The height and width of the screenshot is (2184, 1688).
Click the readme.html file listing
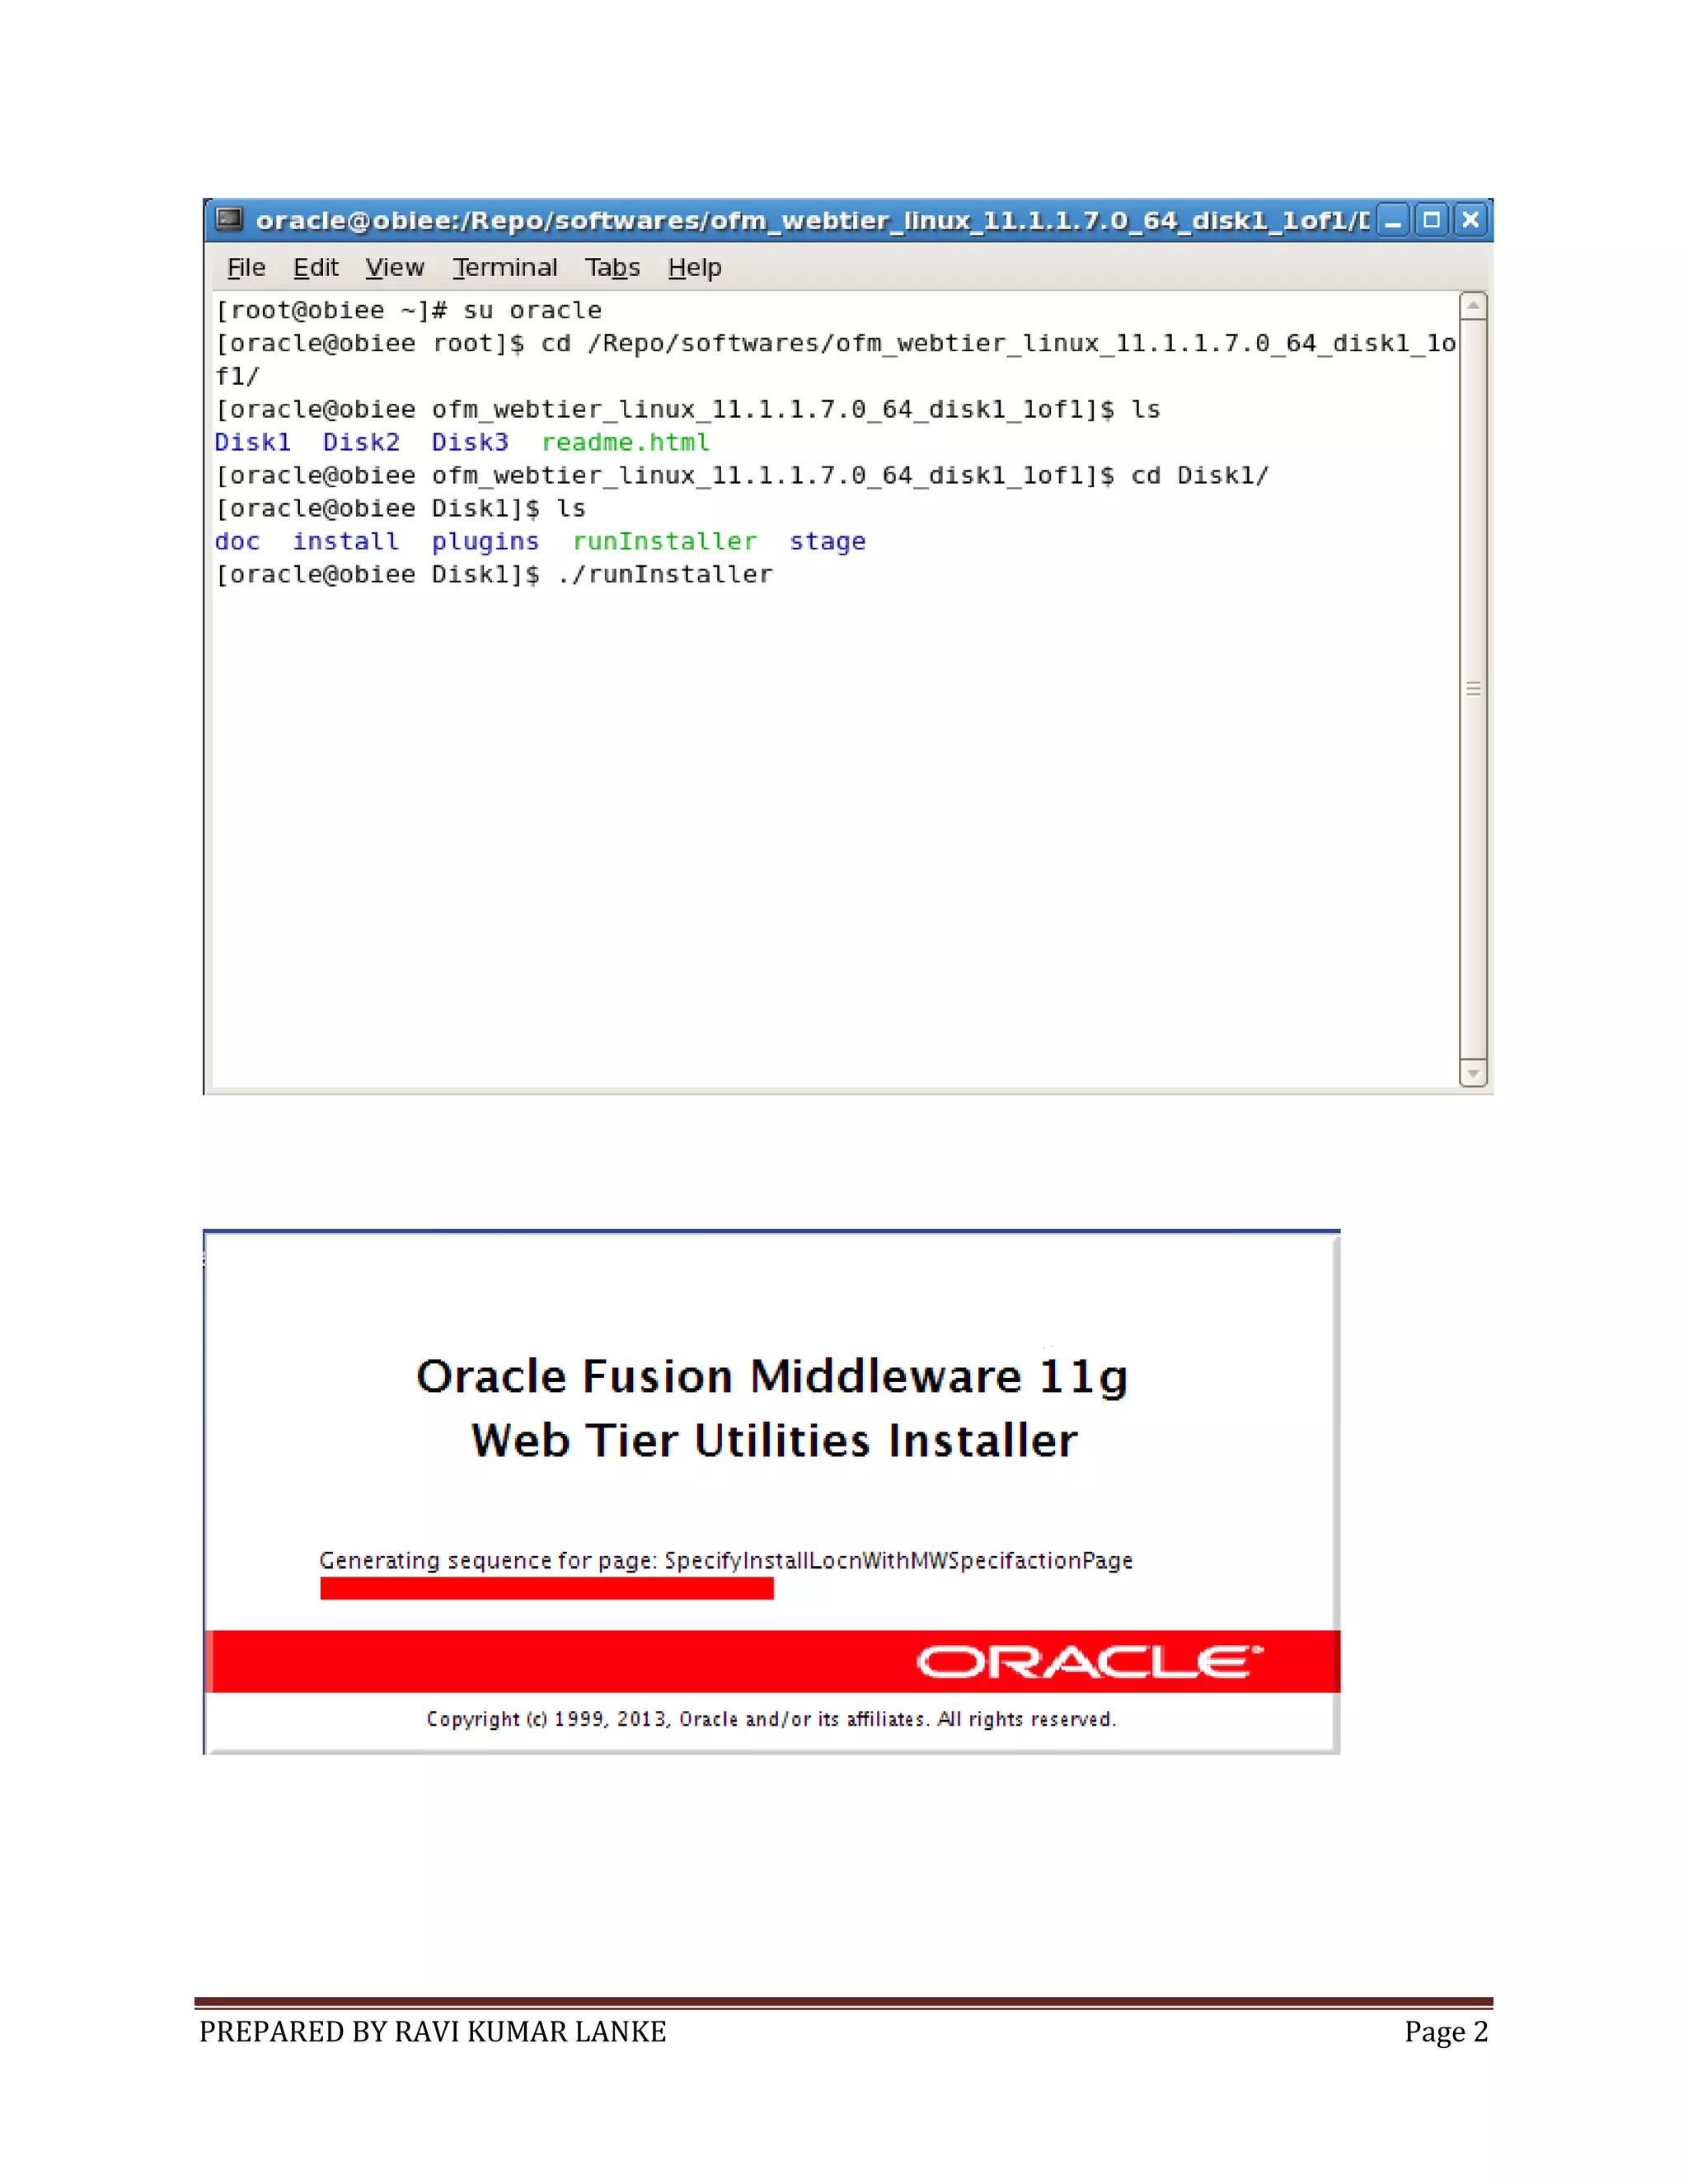tap(625, 443)
